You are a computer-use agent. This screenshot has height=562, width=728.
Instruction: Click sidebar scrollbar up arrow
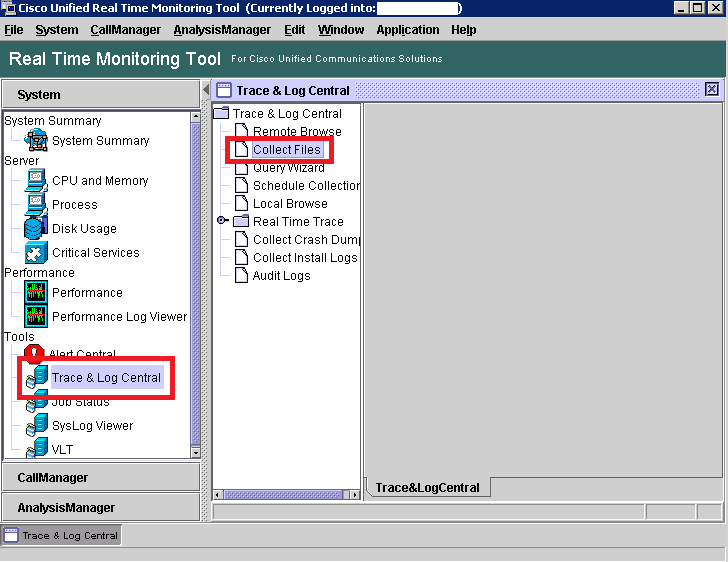tap(195, 117)
